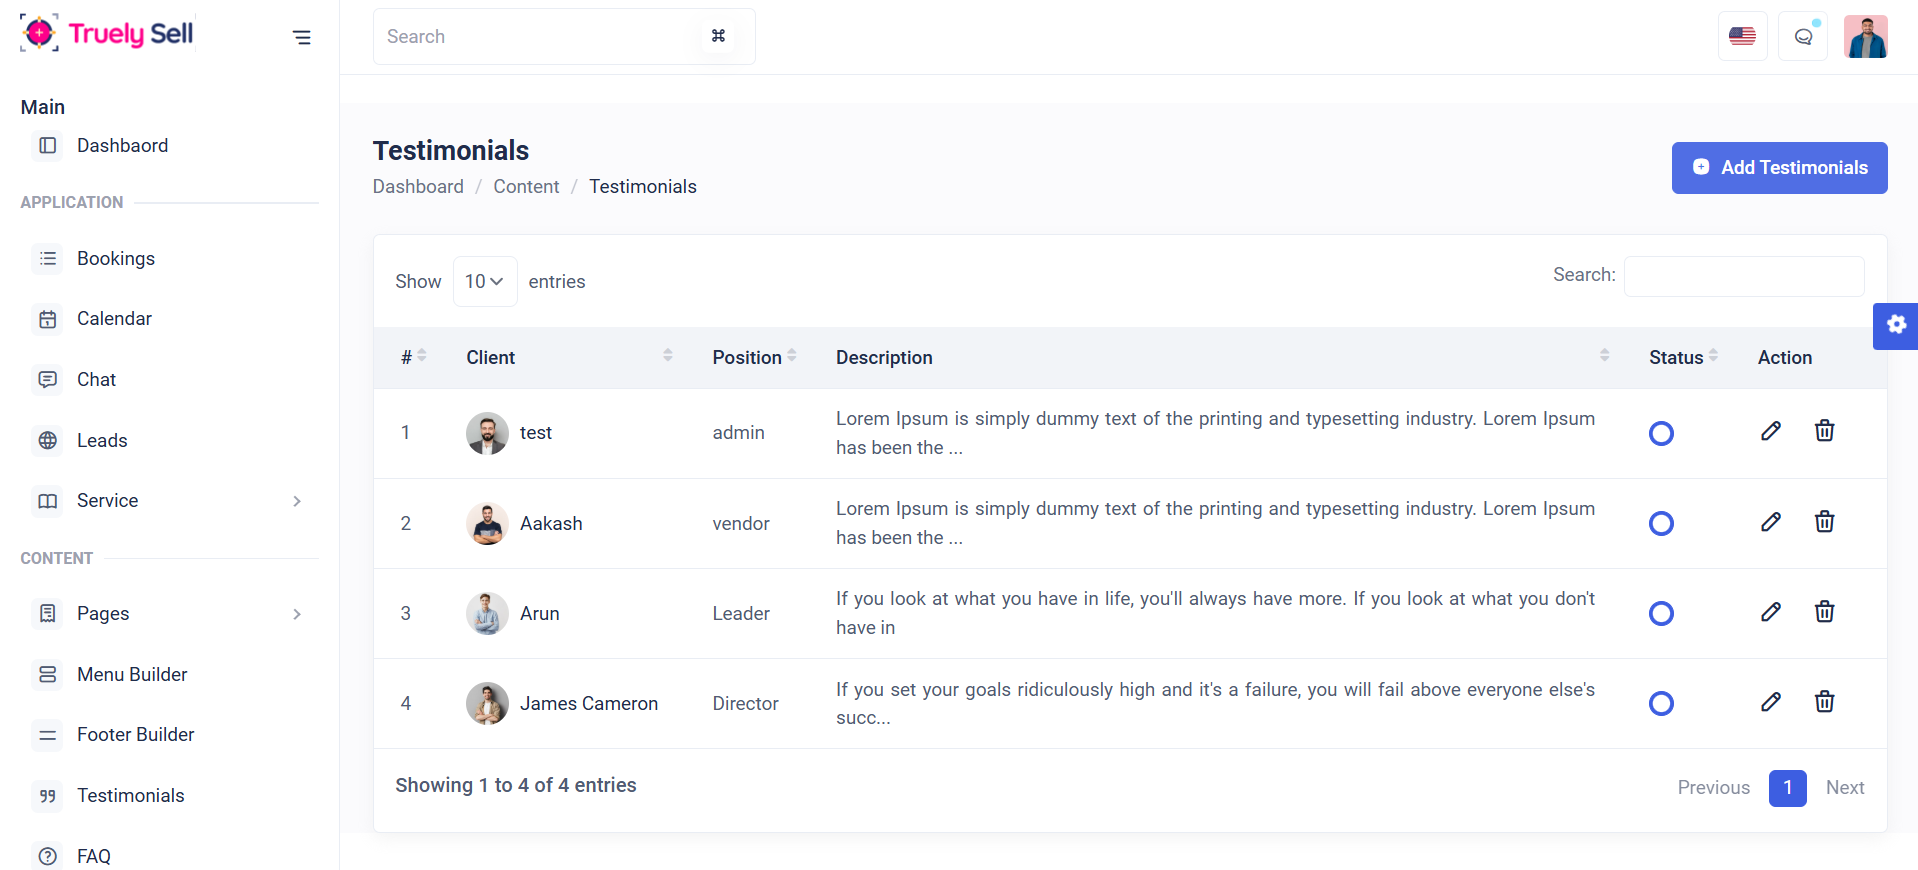Click the edit pencil for test client
The height and width of the screenshot is (870, 1918).
(x=1770, y=431)
